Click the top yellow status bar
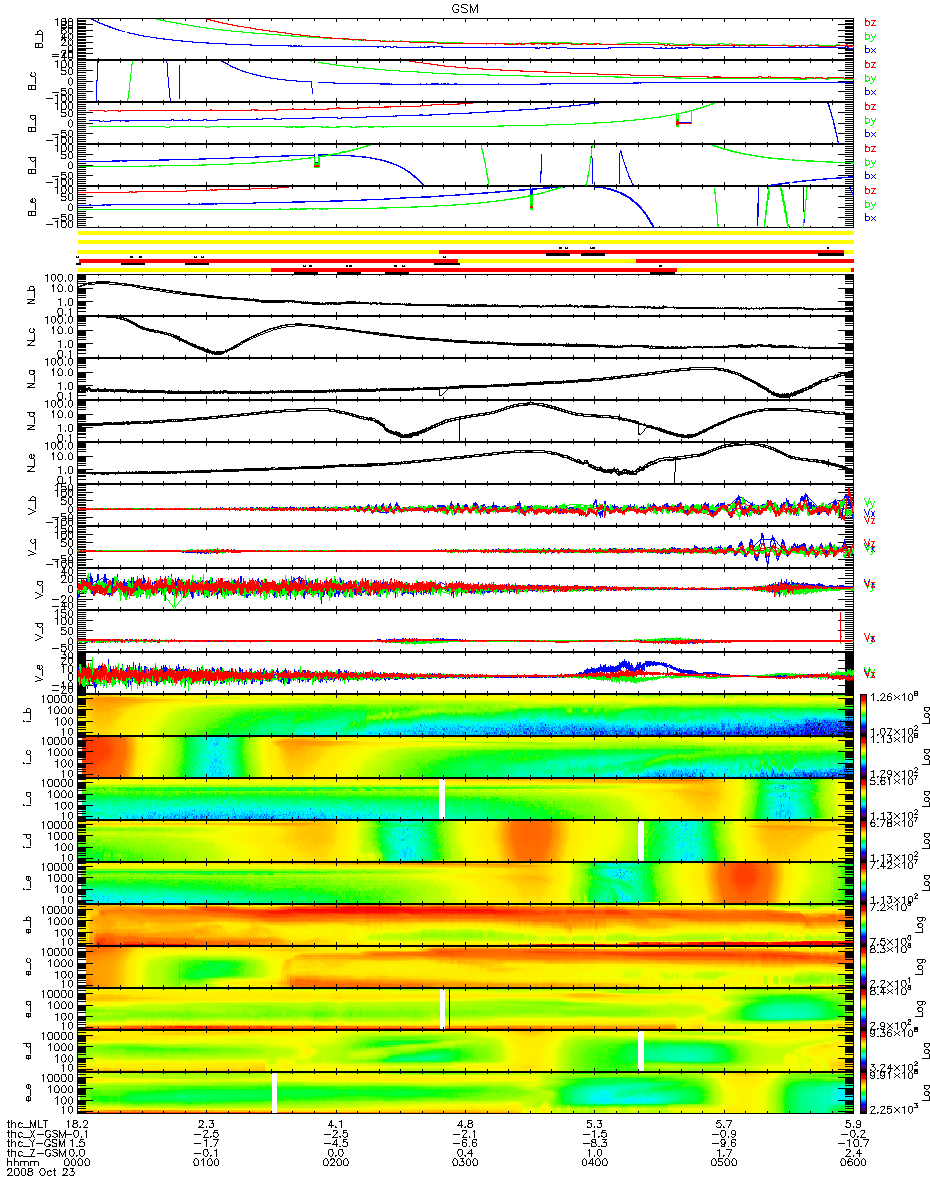Screen dimensions: 930x1200 (464, 234)
